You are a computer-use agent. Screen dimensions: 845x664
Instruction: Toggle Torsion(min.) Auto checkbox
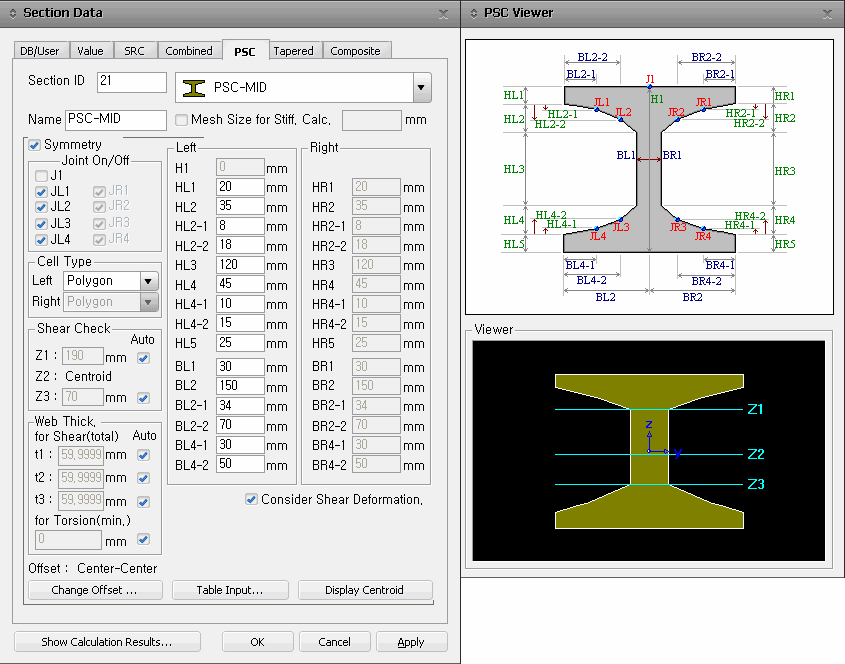143,539
